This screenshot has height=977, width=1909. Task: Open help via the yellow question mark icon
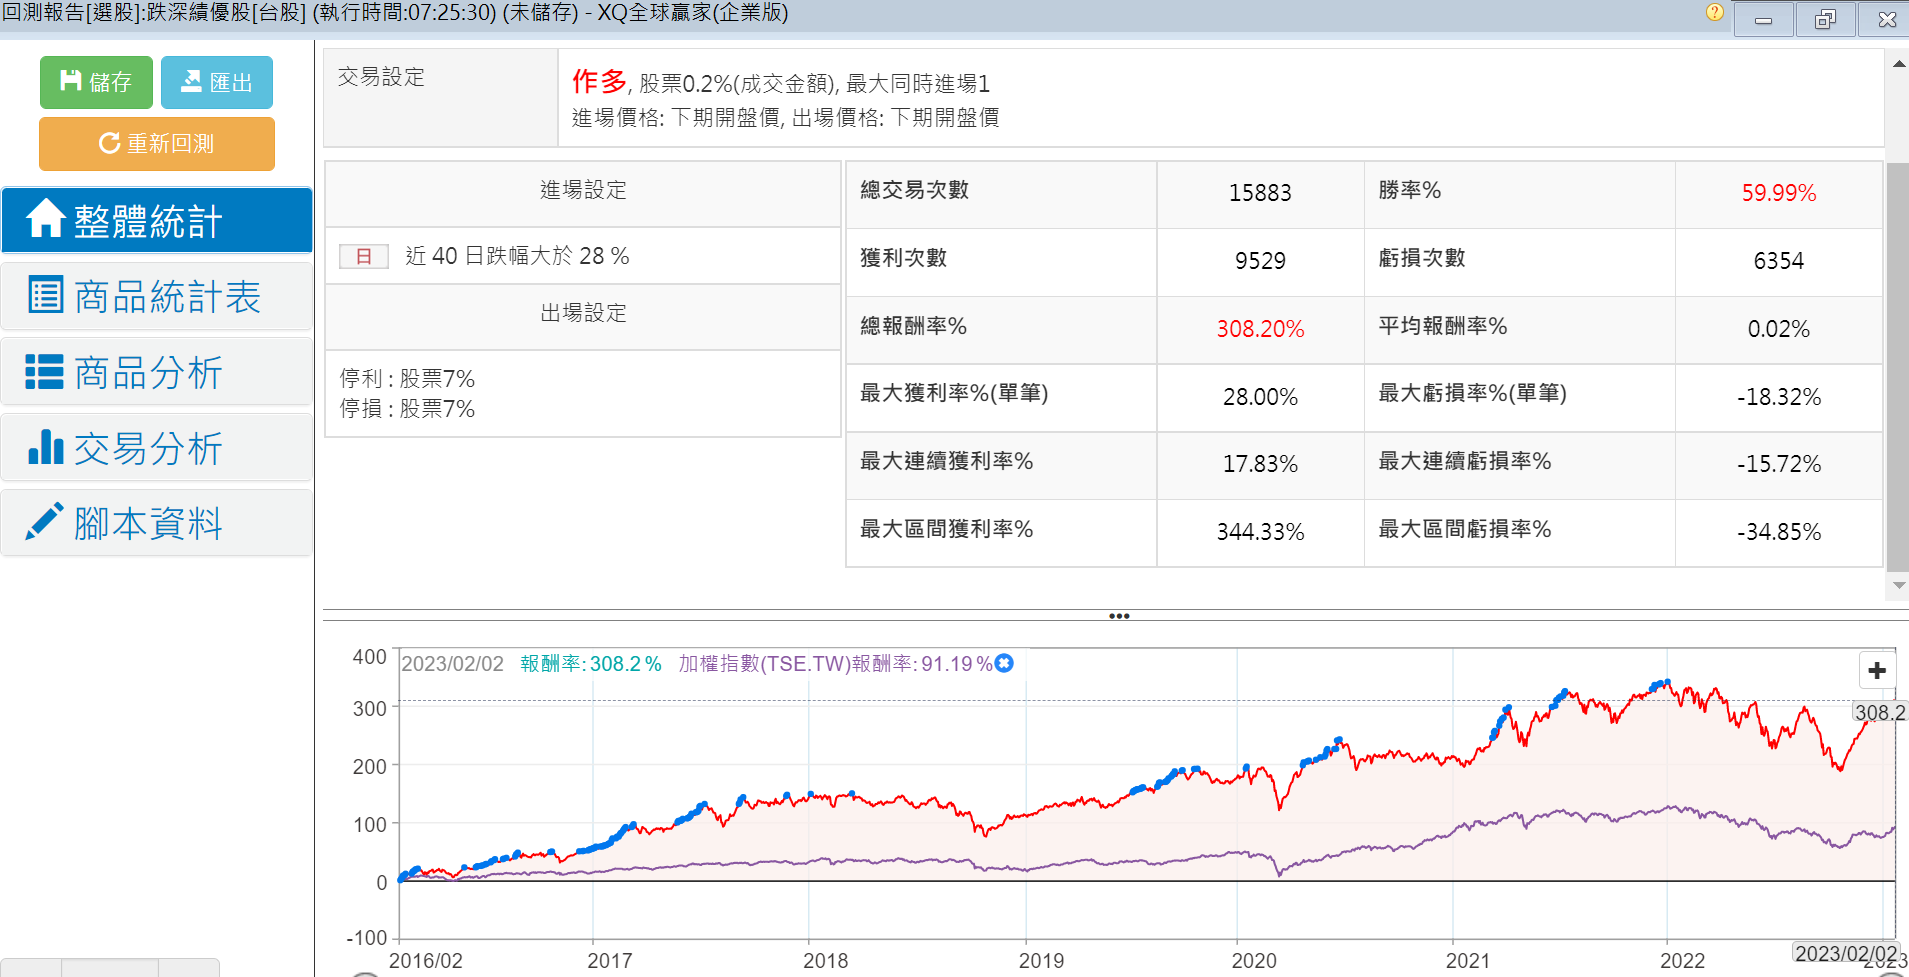pyautogui.click(x=1714, y=13)
